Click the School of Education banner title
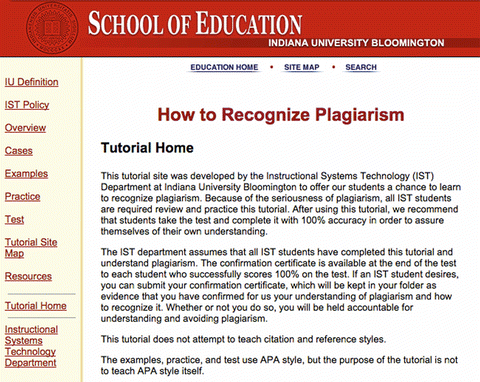 tap(195, 23)
